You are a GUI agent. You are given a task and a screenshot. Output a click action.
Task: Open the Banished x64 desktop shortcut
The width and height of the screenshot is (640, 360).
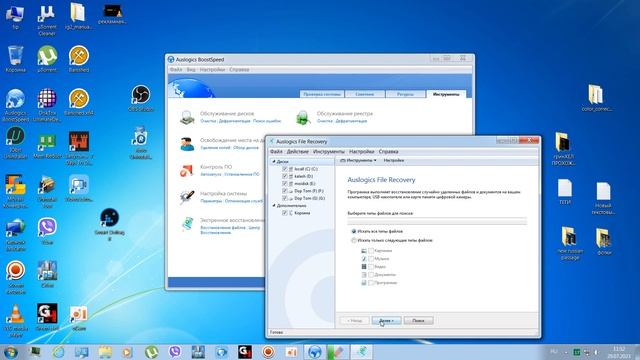[x=79, y=102]
